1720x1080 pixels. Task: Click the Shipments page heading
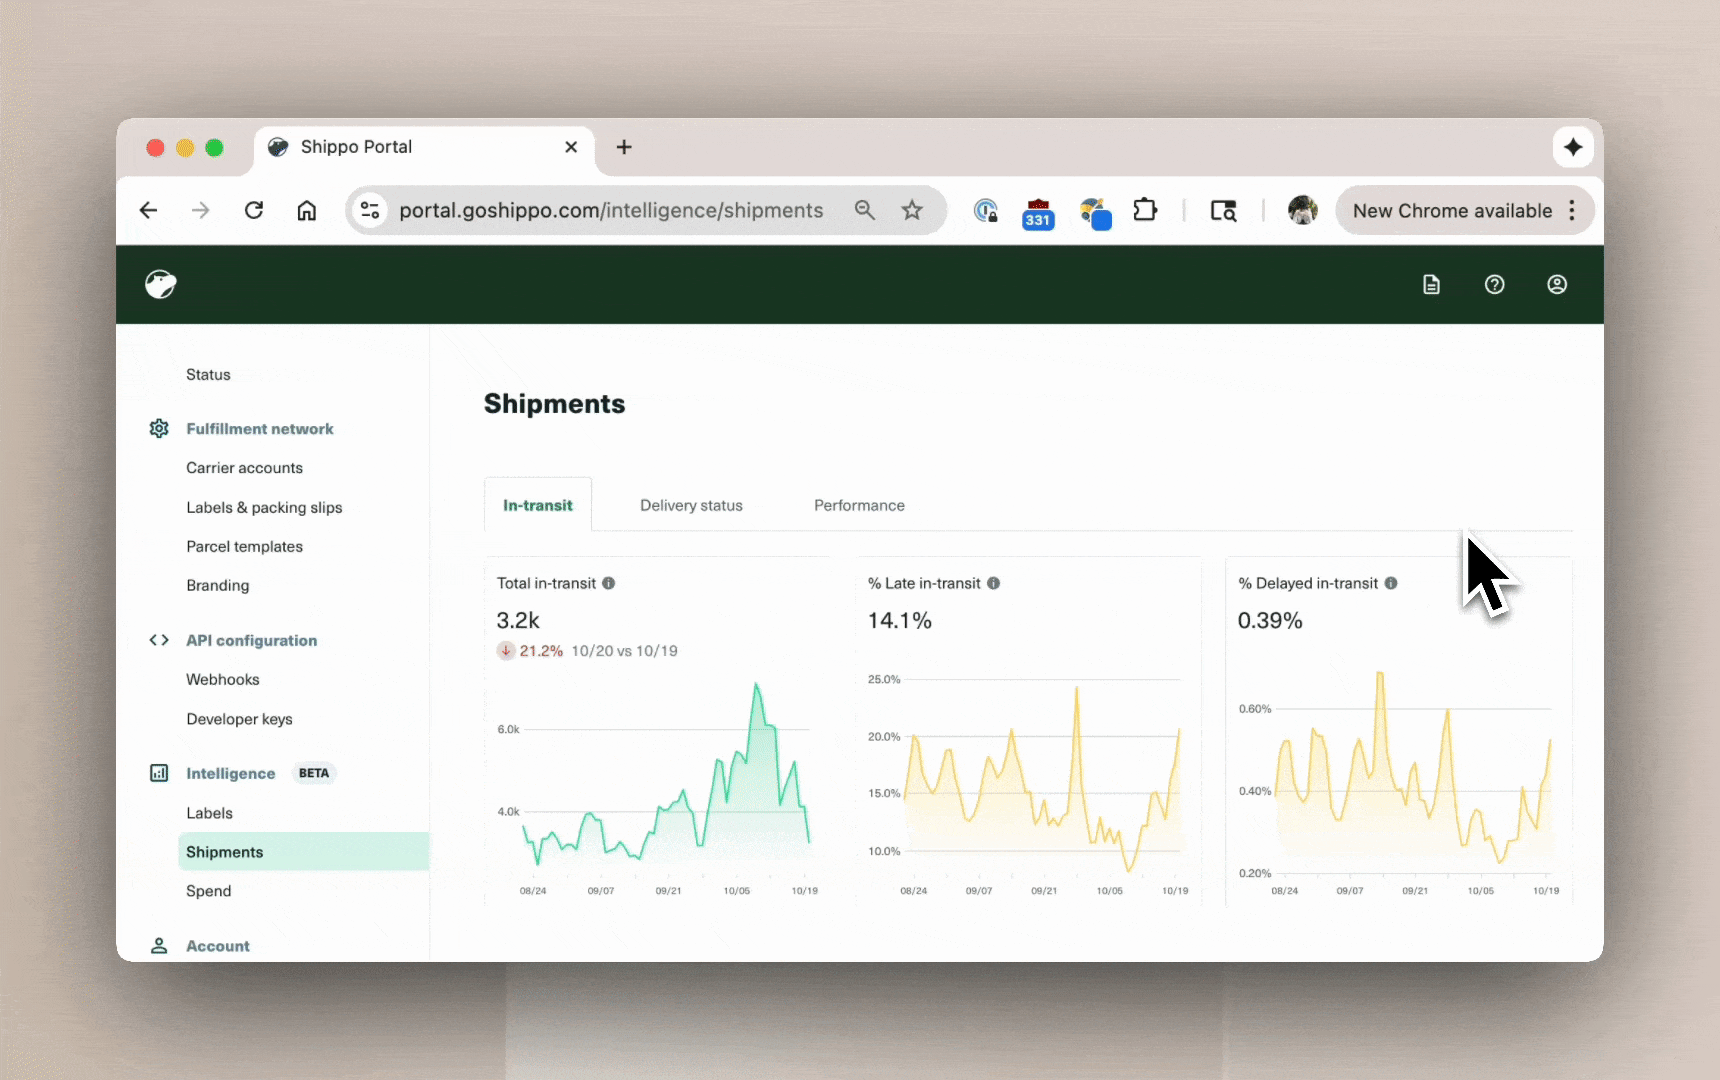coord(555,404)
